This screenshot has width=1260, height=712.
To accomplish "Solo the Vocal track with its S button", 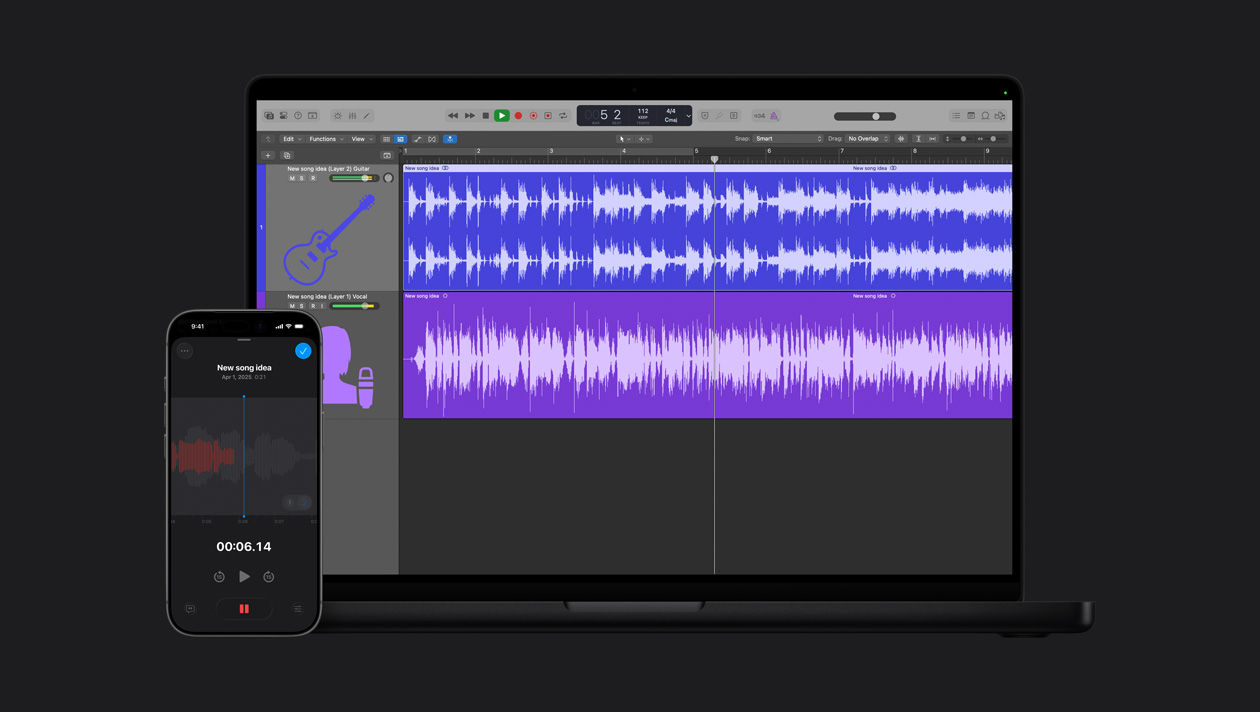I will point(301,306).
